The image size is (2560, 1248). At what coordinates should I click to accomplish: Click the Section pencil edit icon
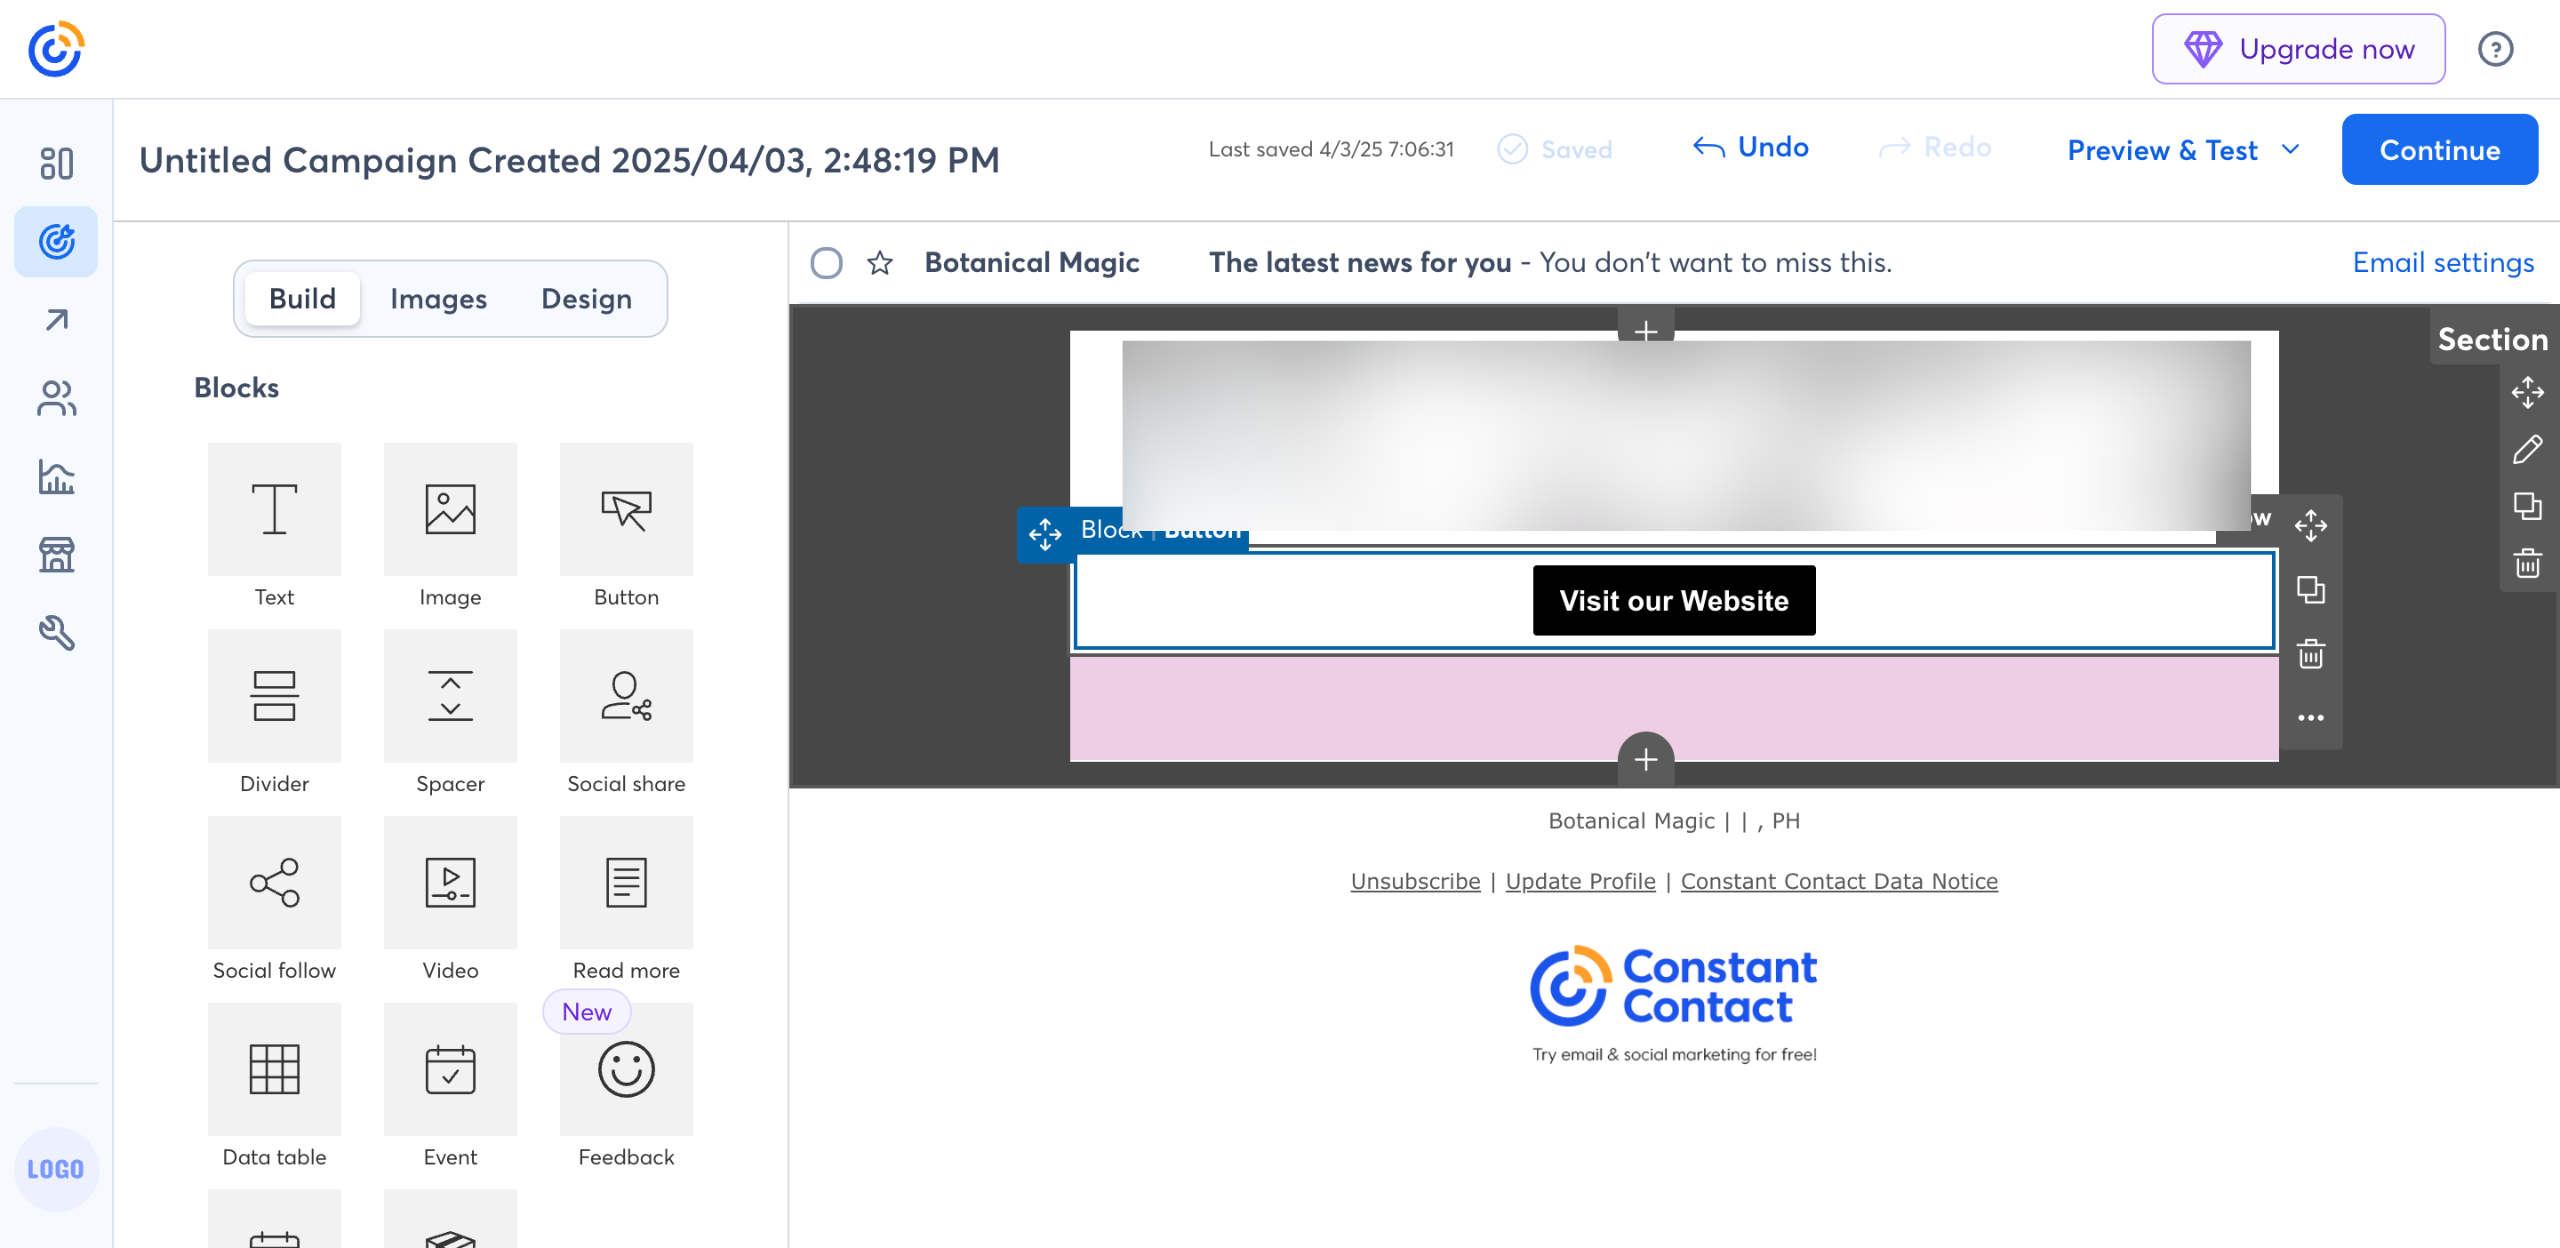point(2527,450)
